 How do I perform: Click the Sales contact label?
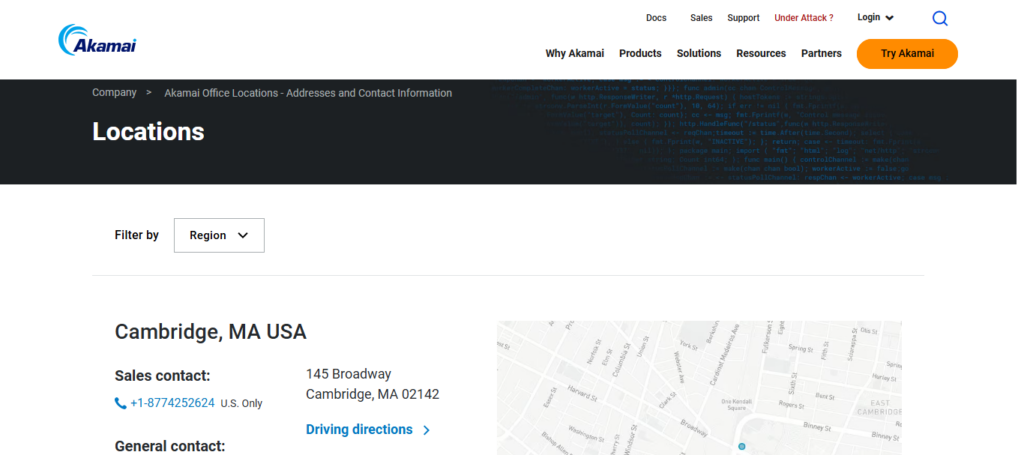pyautogui.click(x=163, y=376)
